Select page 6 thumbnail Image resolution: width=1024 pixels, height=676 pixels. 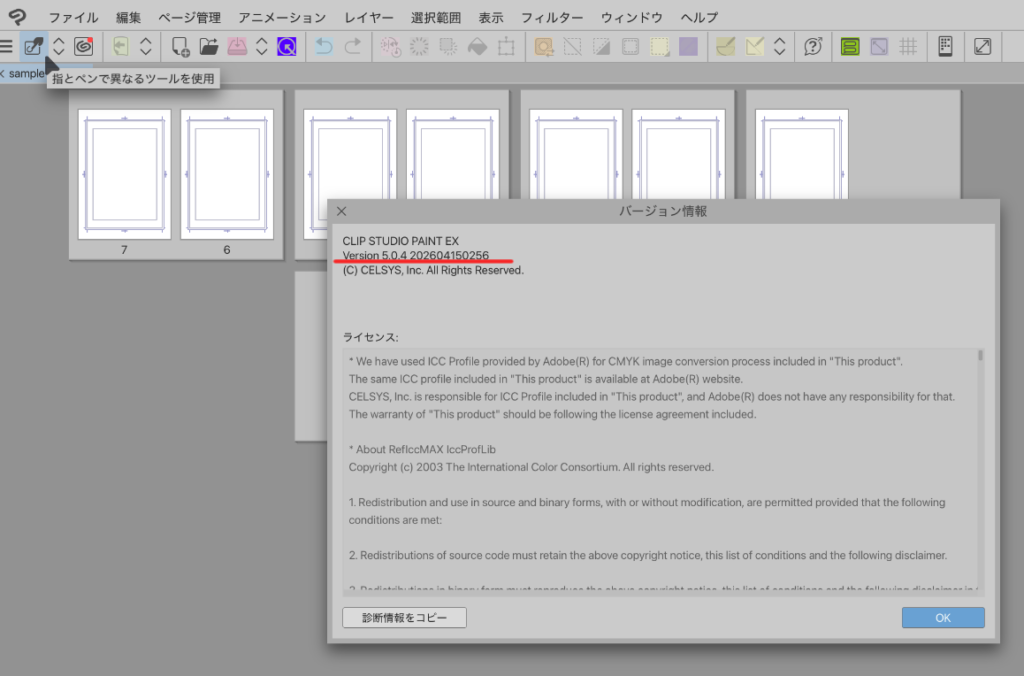(227, 174)
